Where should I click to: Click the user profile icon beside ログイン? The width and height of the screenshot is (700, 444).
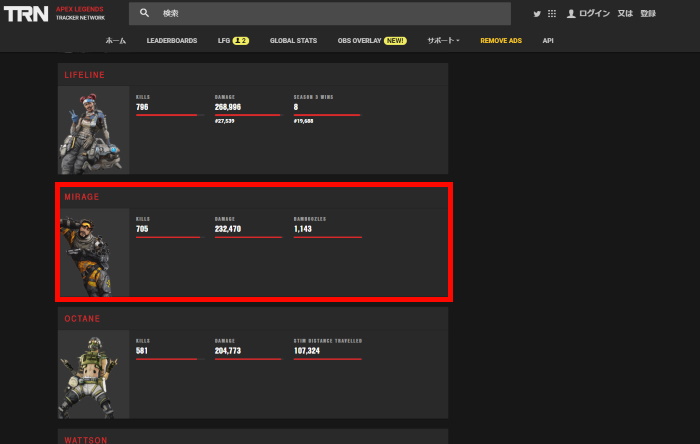click(571, 14)
